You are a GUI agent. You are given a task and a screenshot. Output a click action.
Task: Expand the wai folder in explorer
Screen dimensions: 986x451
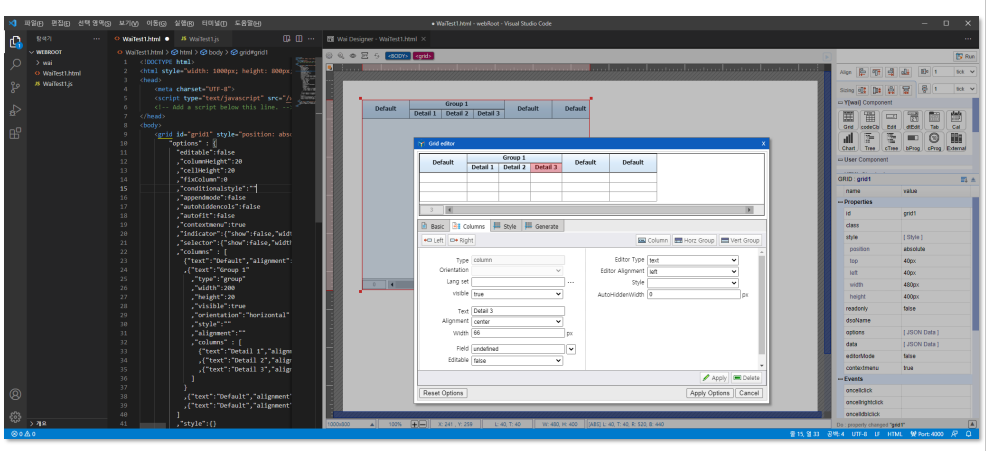47,62
